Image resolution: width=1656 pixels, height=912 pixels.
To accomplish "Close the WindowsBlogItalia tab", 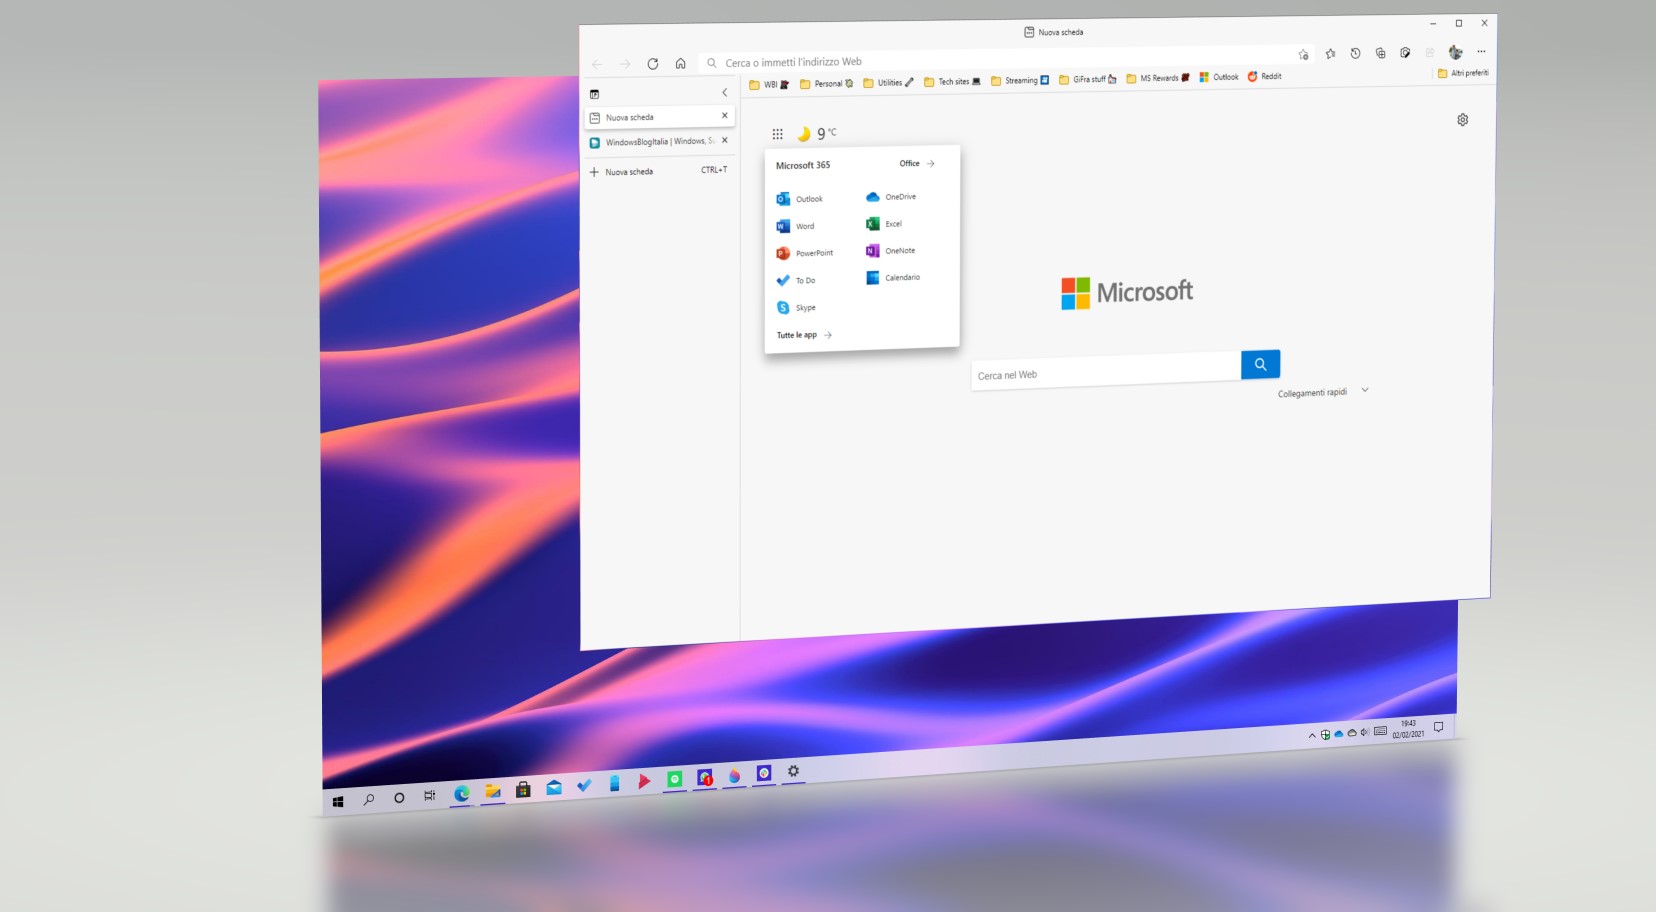I will [x=725, y=140].
